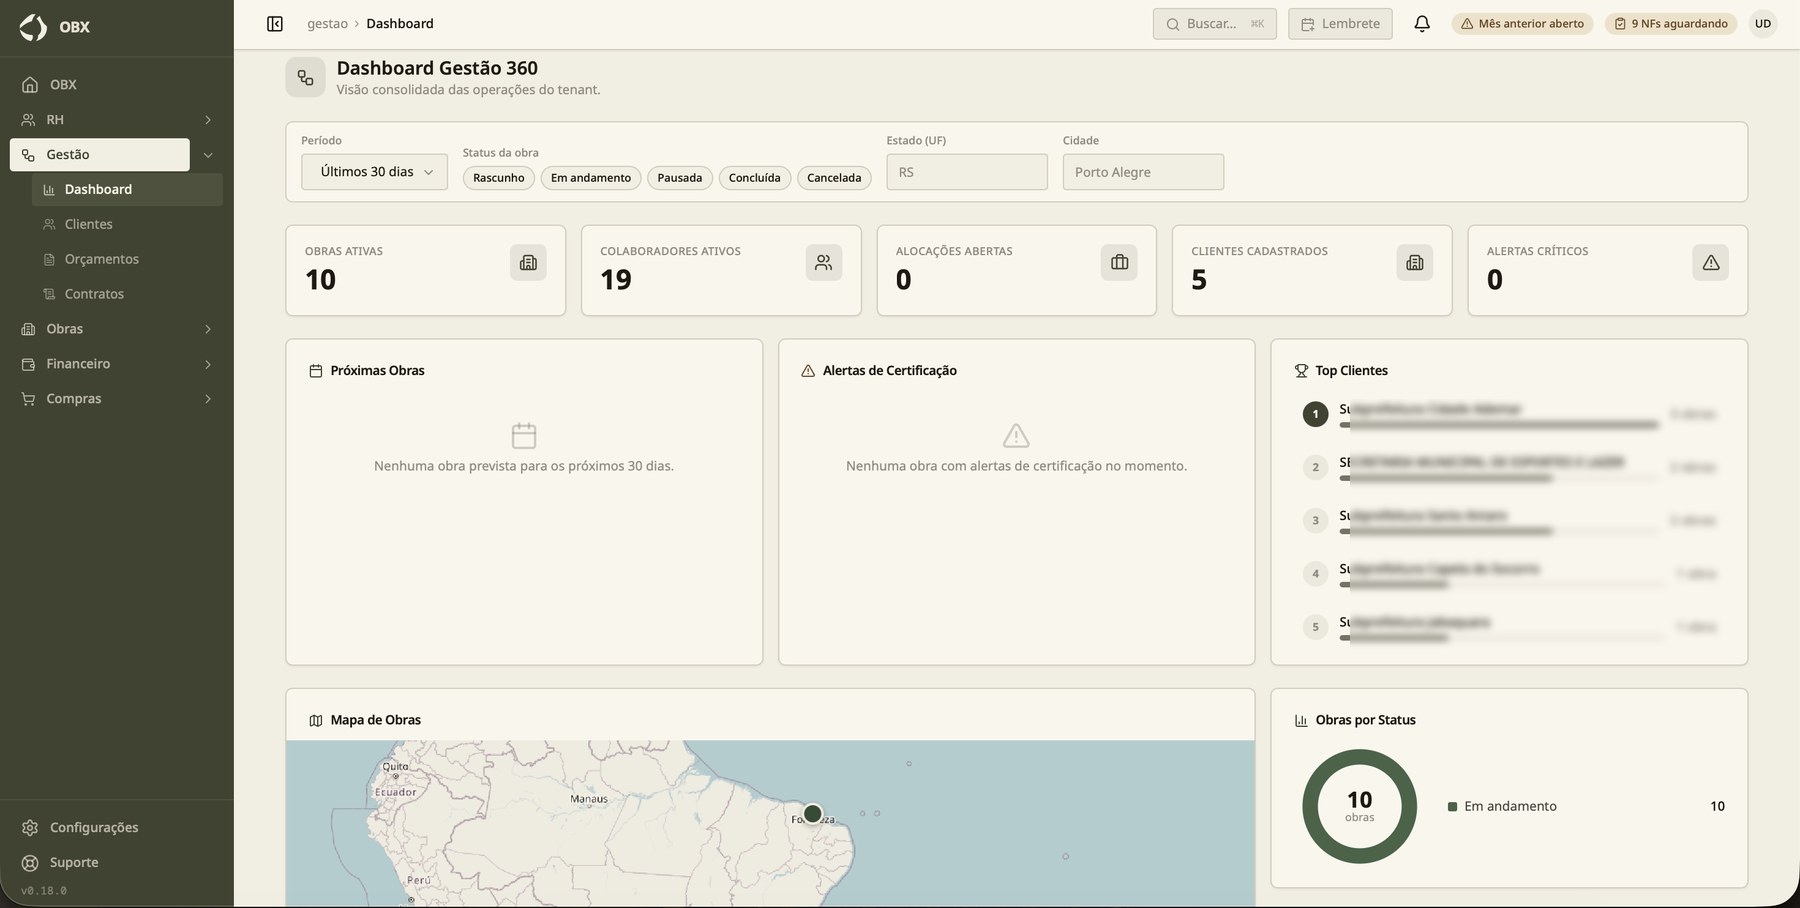Click the Lembrete button
The height and width of the screenshot is (908, 1800).
[1340, 24]
